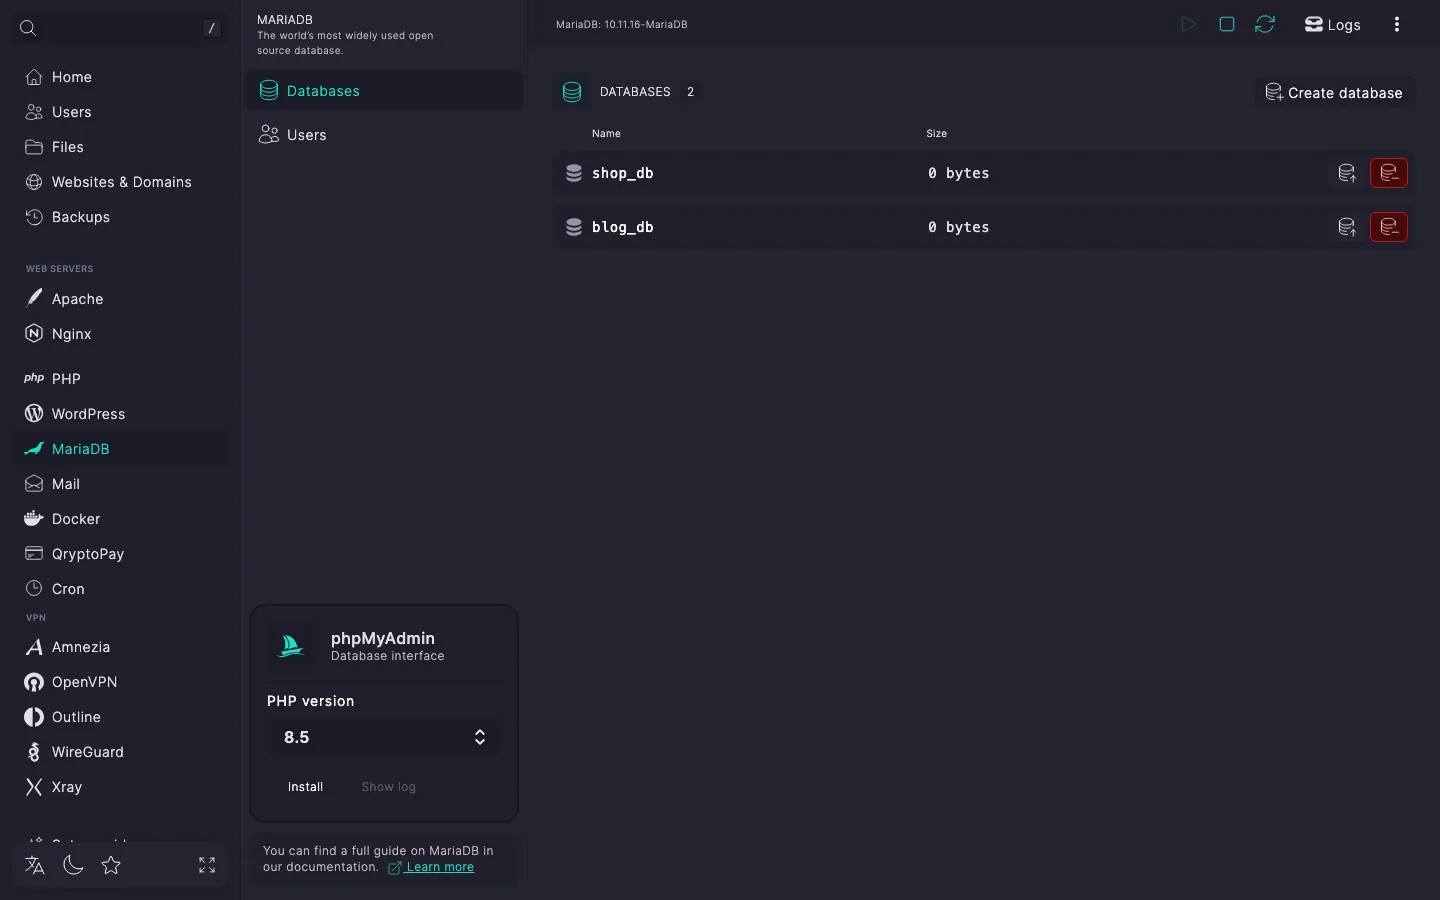Open Websites & Domains
The width and height of the screenshot is (1440, 900).
pyautogui.click(x=120, y=182)
